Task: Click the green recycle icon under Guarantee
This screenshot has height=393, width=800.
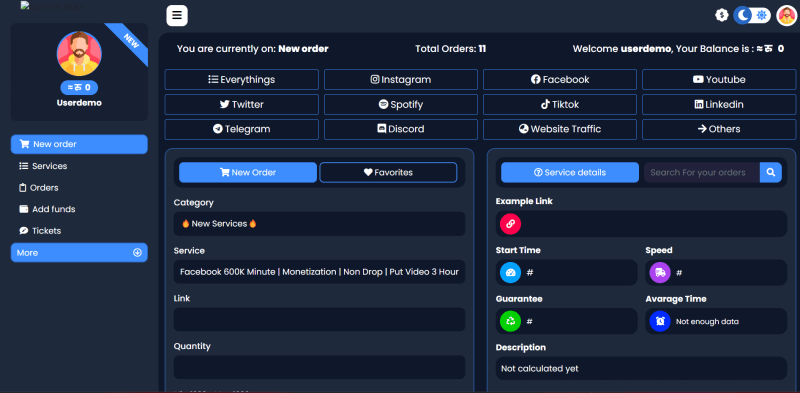Action: point(511,322)
